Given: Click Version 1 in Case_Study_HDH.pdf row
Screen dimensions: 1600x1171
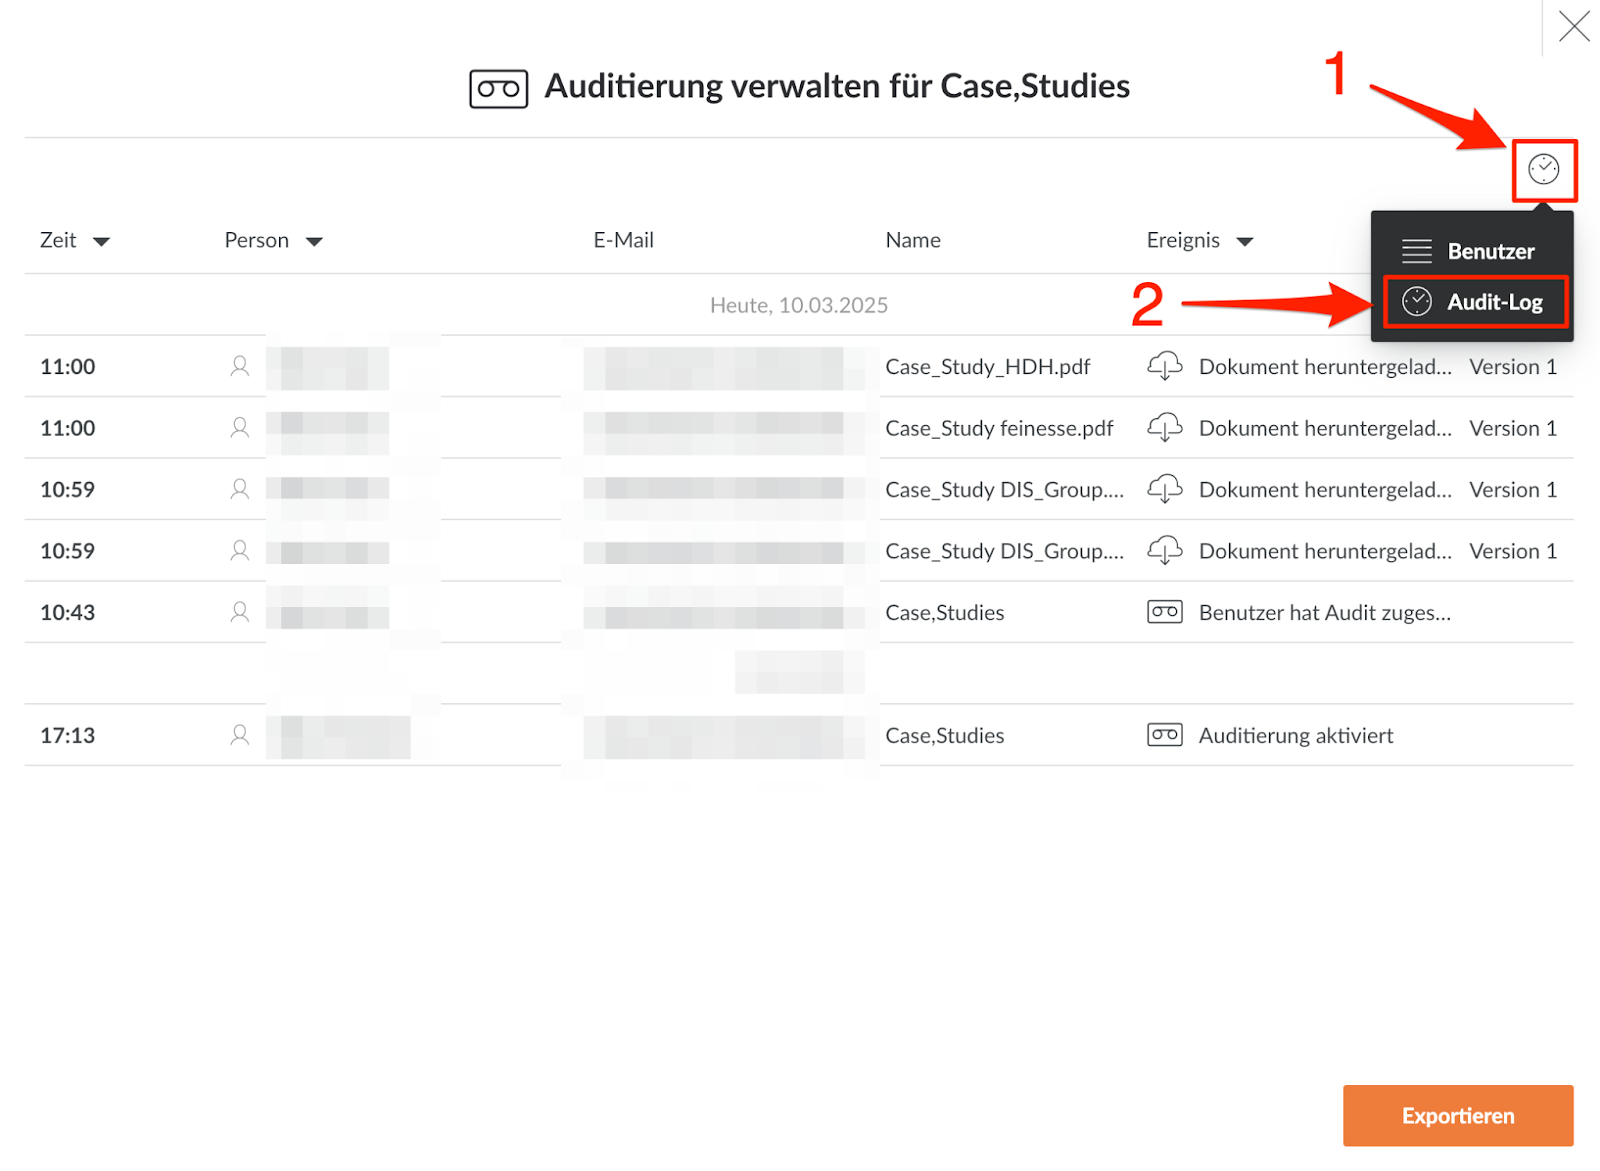Looking at the screenshot, I should [x=1512, y=367].
